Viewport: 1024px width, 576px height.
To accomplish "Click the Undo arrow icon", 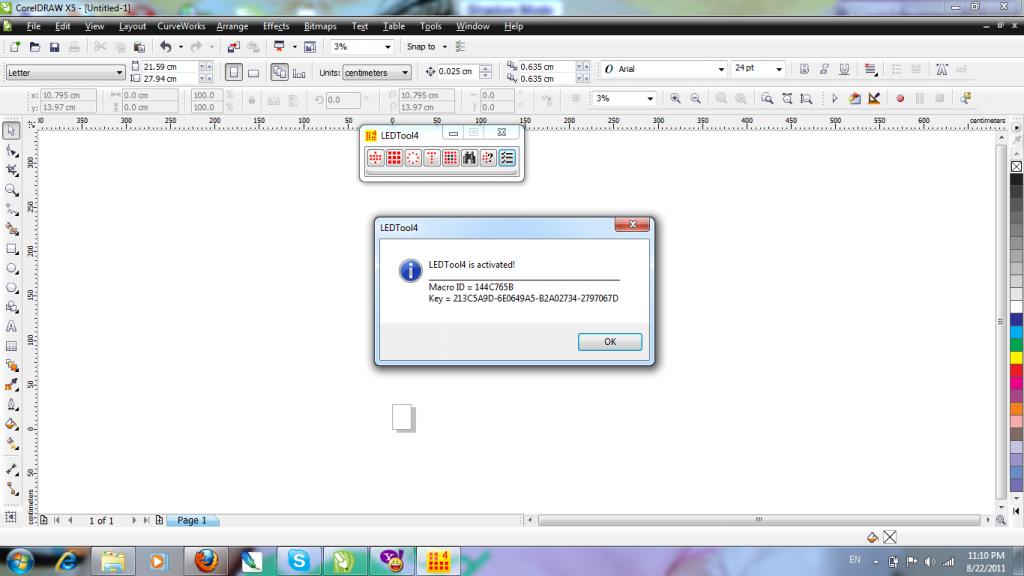I will (166, 47).
